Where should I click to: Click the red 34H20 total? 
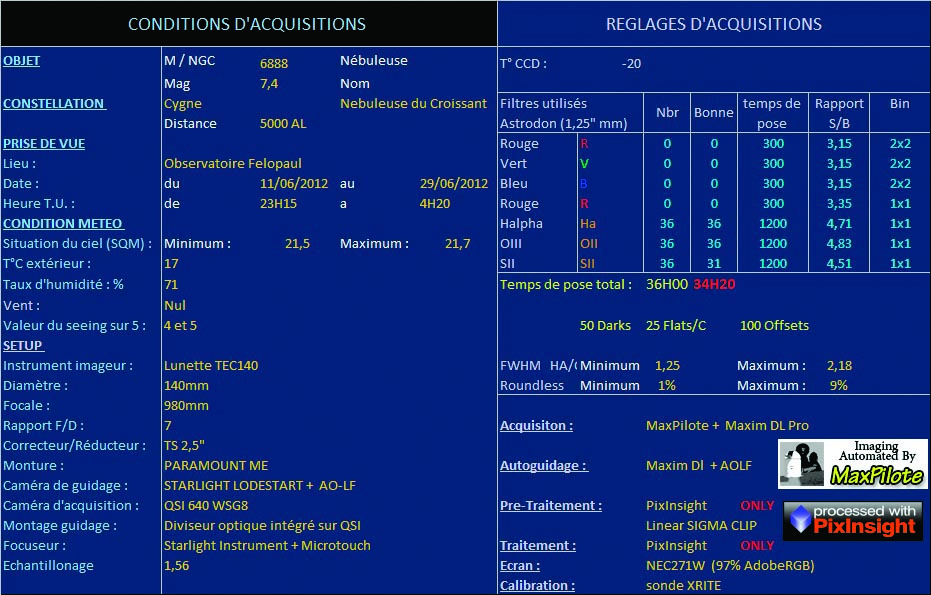pyautogui.click(x=714, y=284)
